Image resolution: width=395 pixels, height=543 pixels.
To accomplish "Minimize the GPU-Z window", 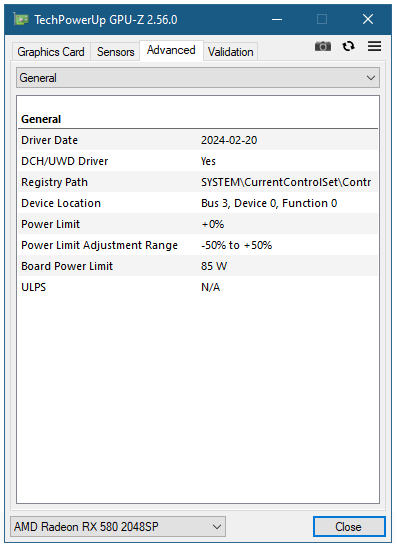I will point(277,19).
